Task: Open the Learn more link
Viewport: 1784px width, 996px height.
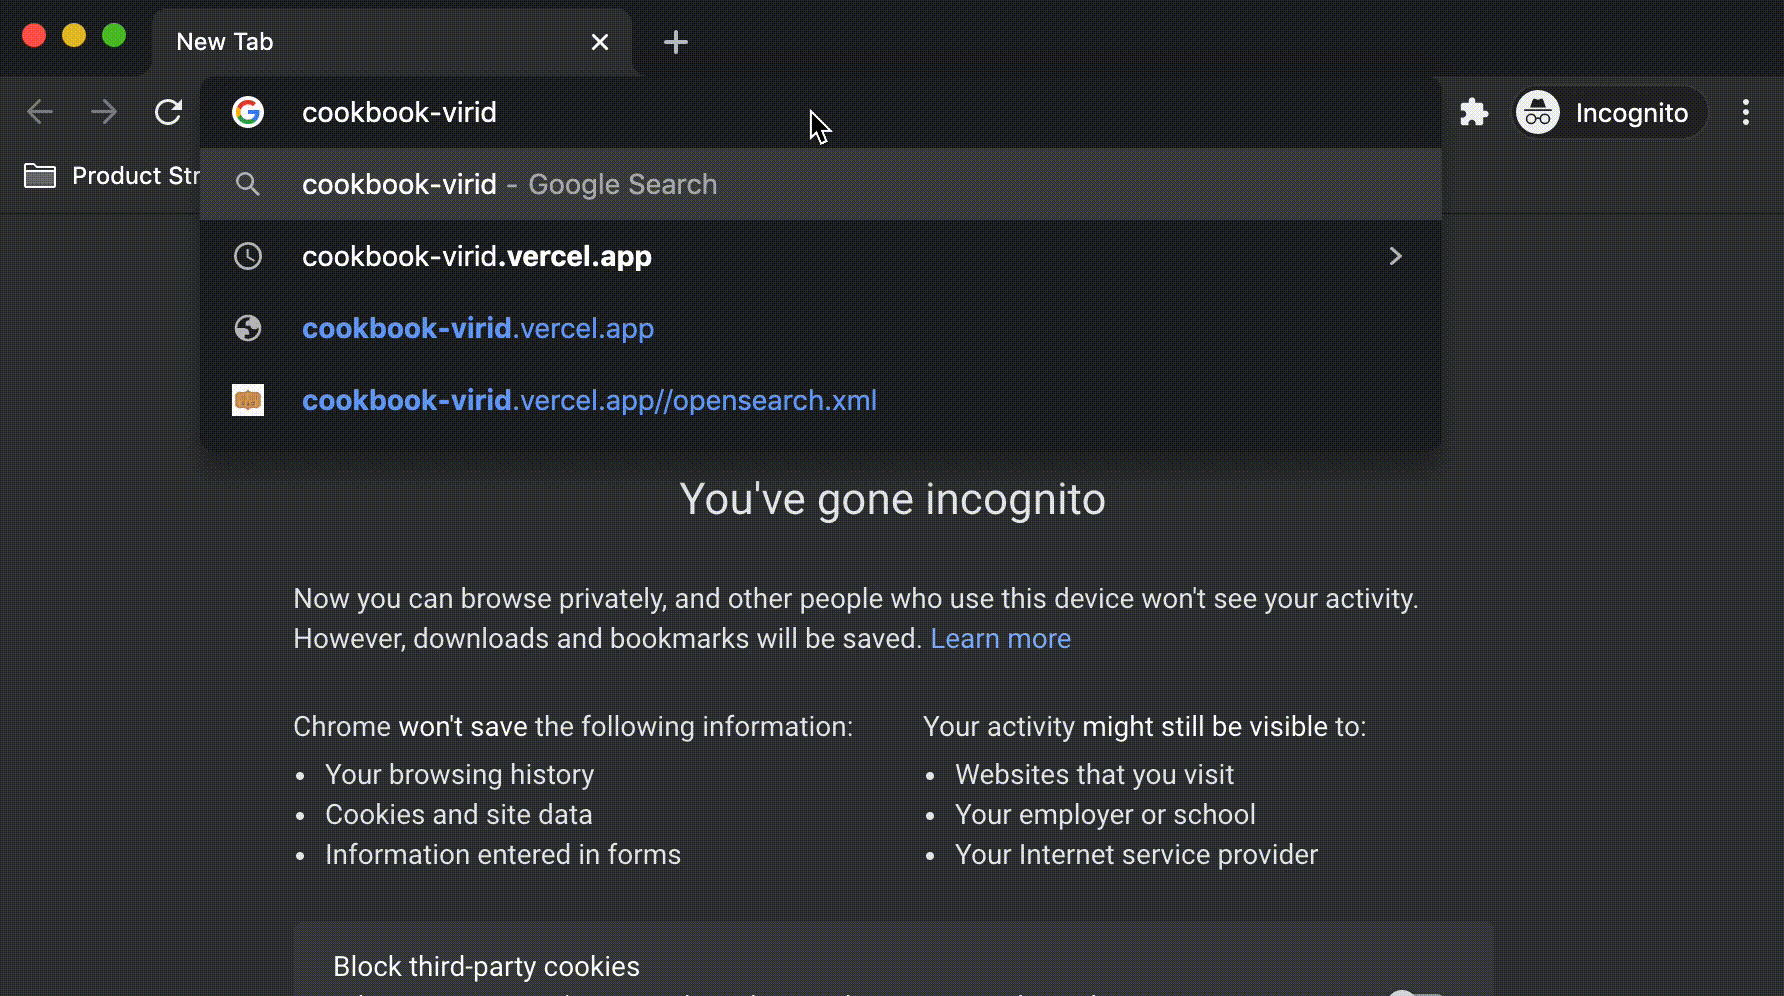Action: (1000, 639)
